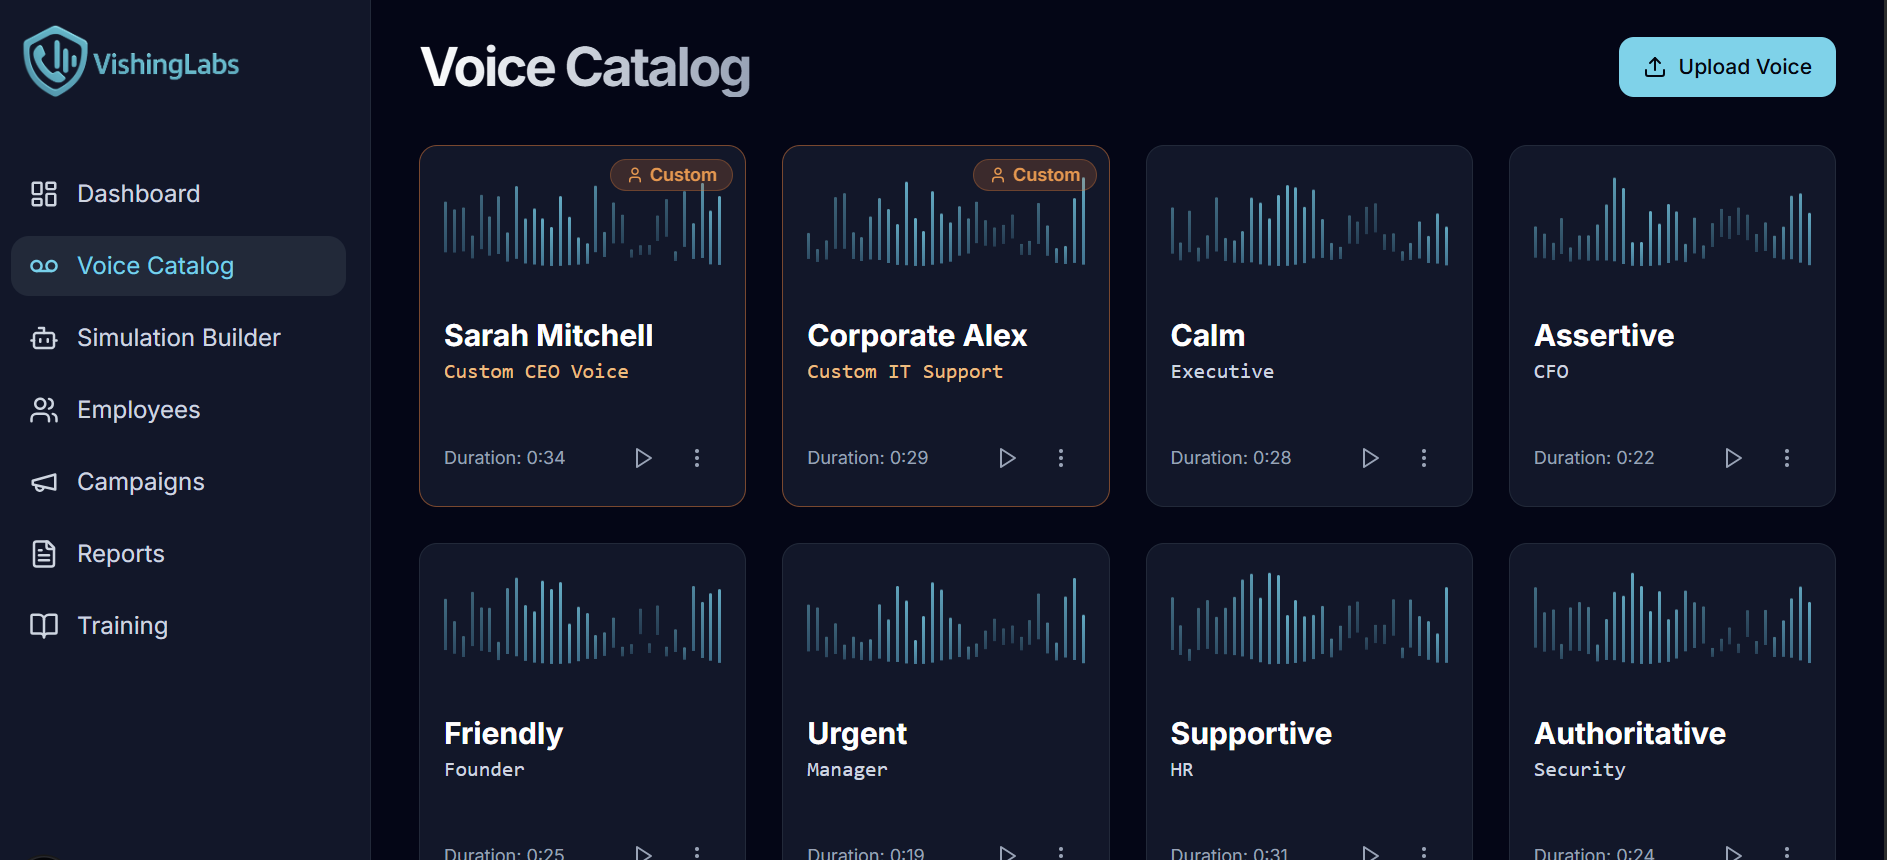Click the Executive role label

pyautogui.click(x=1222, y=371)
